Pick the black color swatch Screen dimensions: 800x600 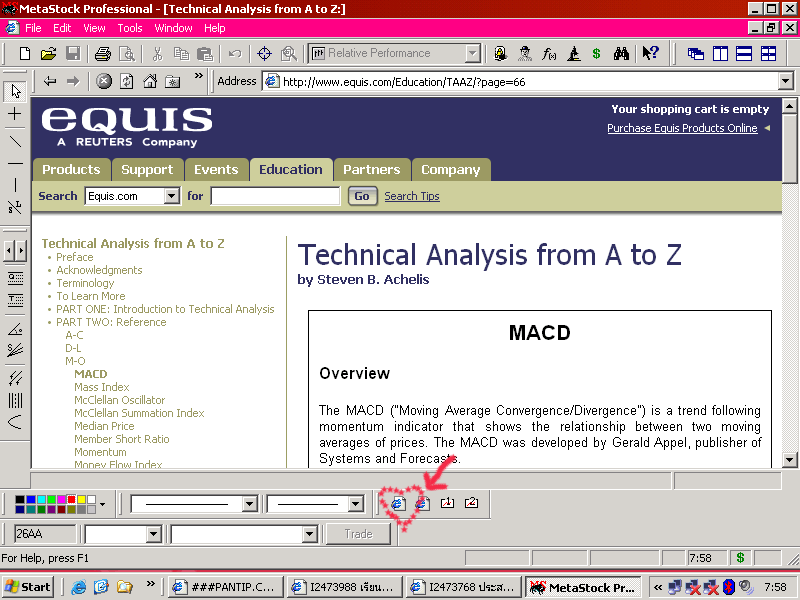pos(20,499)
